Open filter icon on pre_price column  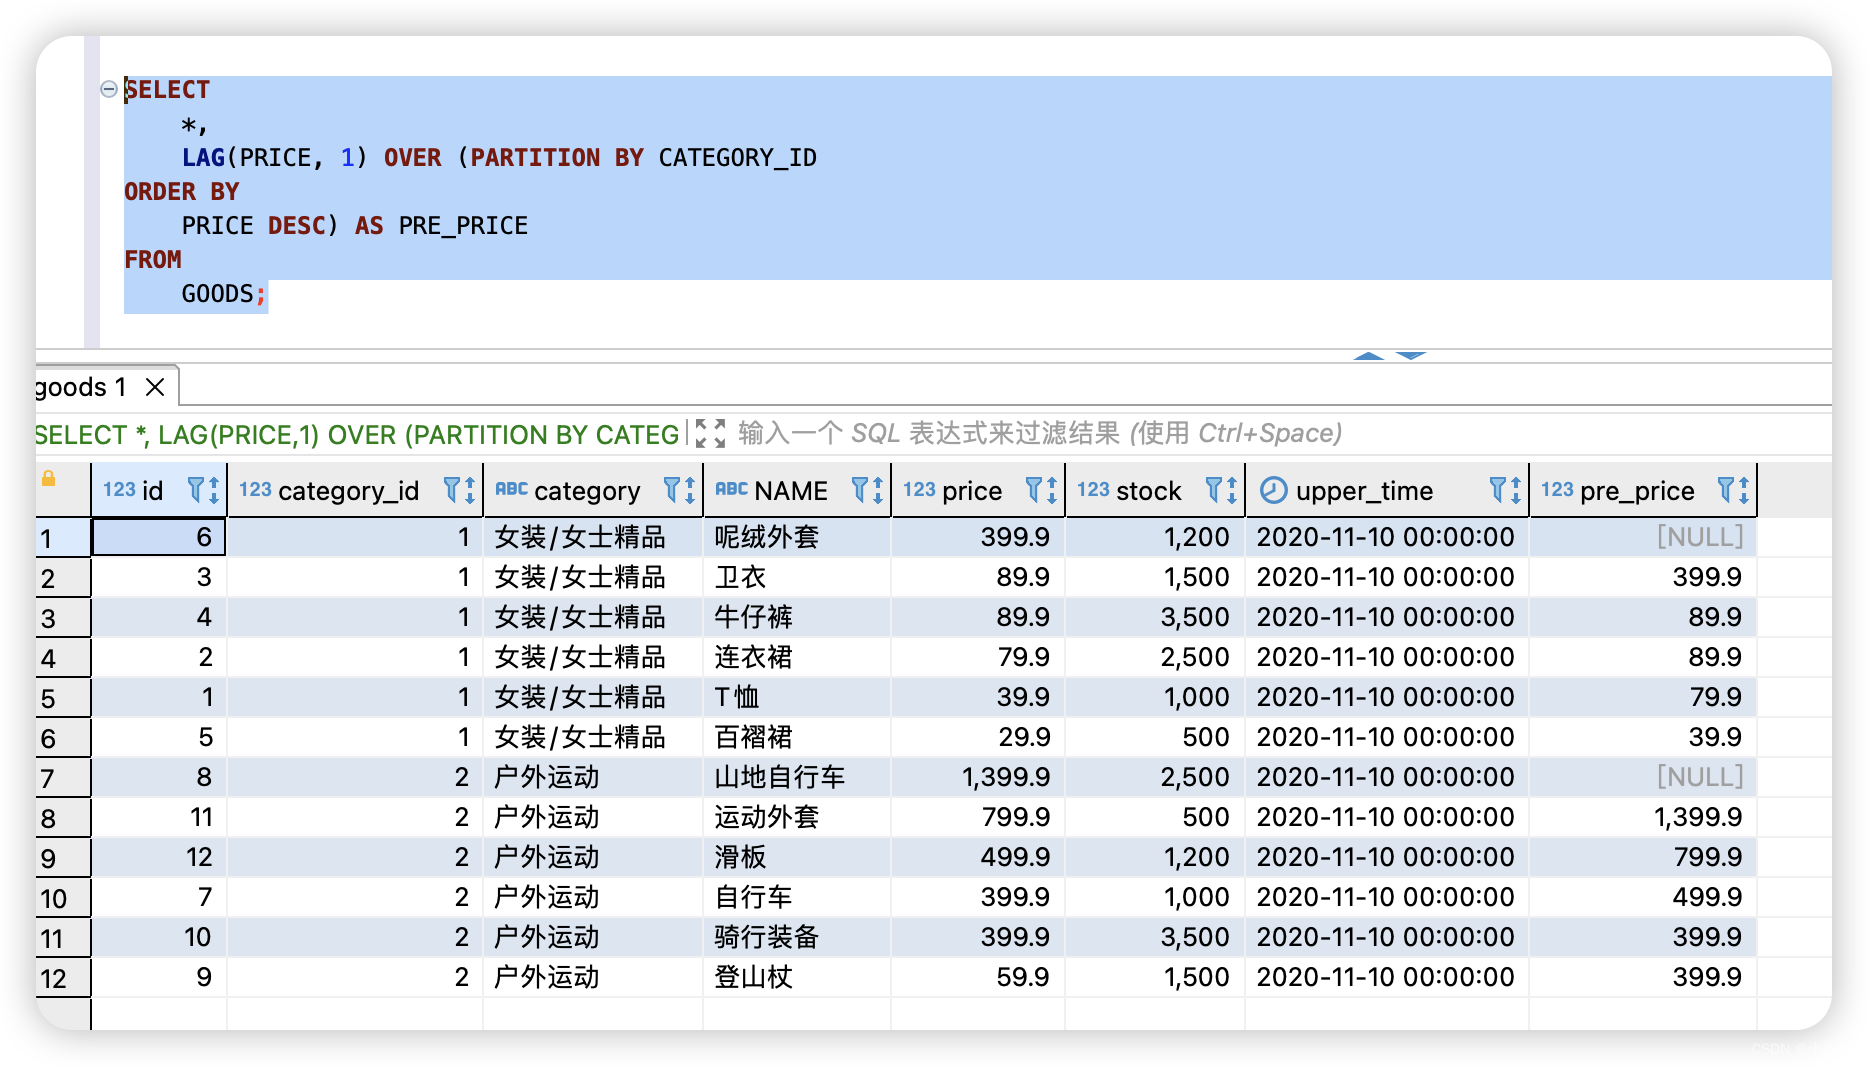pos(1726,490)
